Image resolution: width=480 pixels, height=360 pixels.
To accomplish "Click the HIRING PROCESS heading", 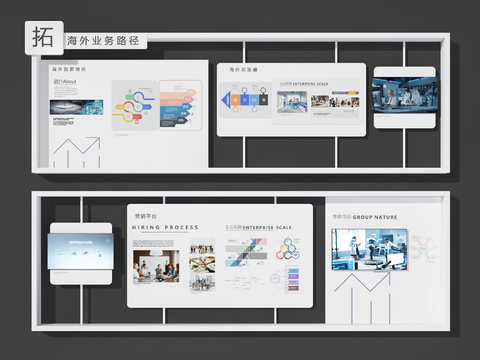I will pyautogui.click(x=165, y=227).
